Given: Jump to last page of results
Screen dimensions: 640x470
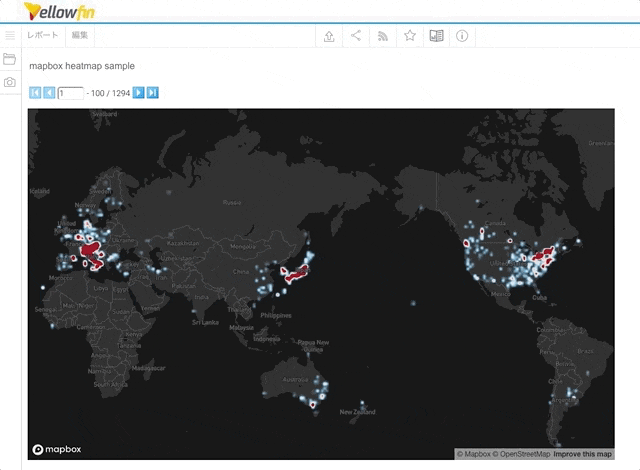Looking at the screenshot, I should point(153,93).
